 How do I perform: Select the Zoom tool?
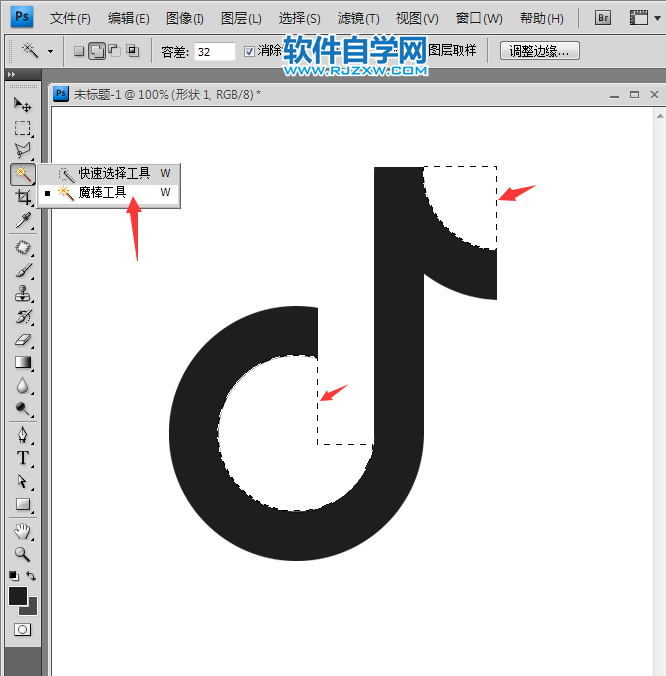(x=22, y=554)
